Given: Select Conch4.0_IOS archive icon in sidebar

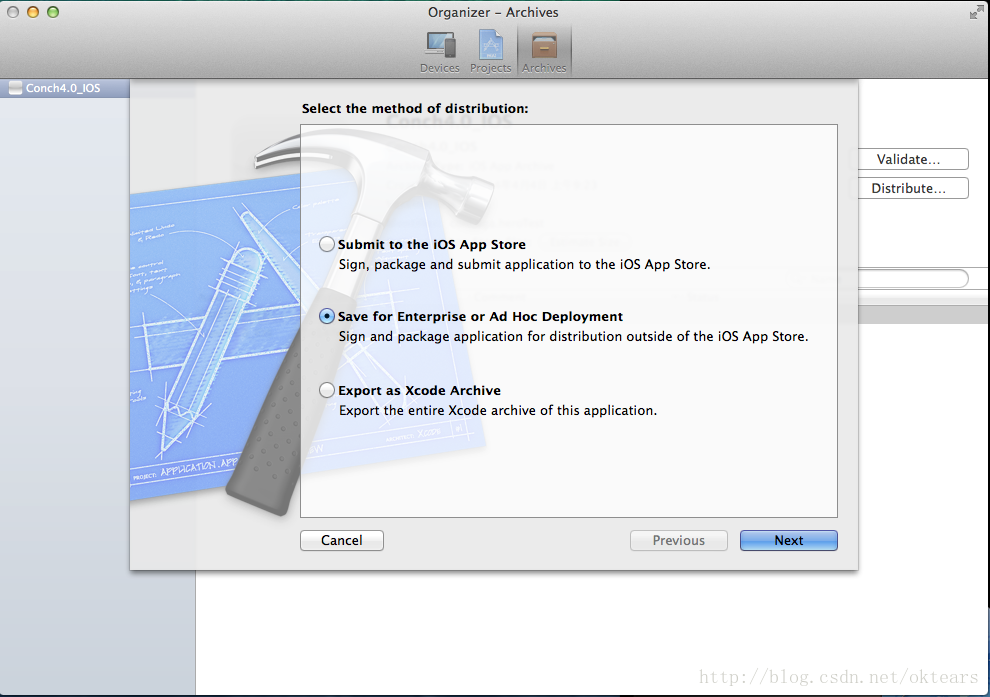Looking at the screenshot, I should [16, 88].
